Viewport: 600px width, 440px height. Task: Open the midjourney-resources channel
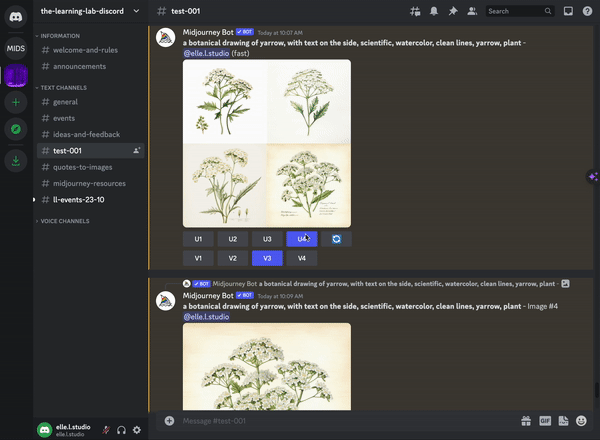pos(90,183)
